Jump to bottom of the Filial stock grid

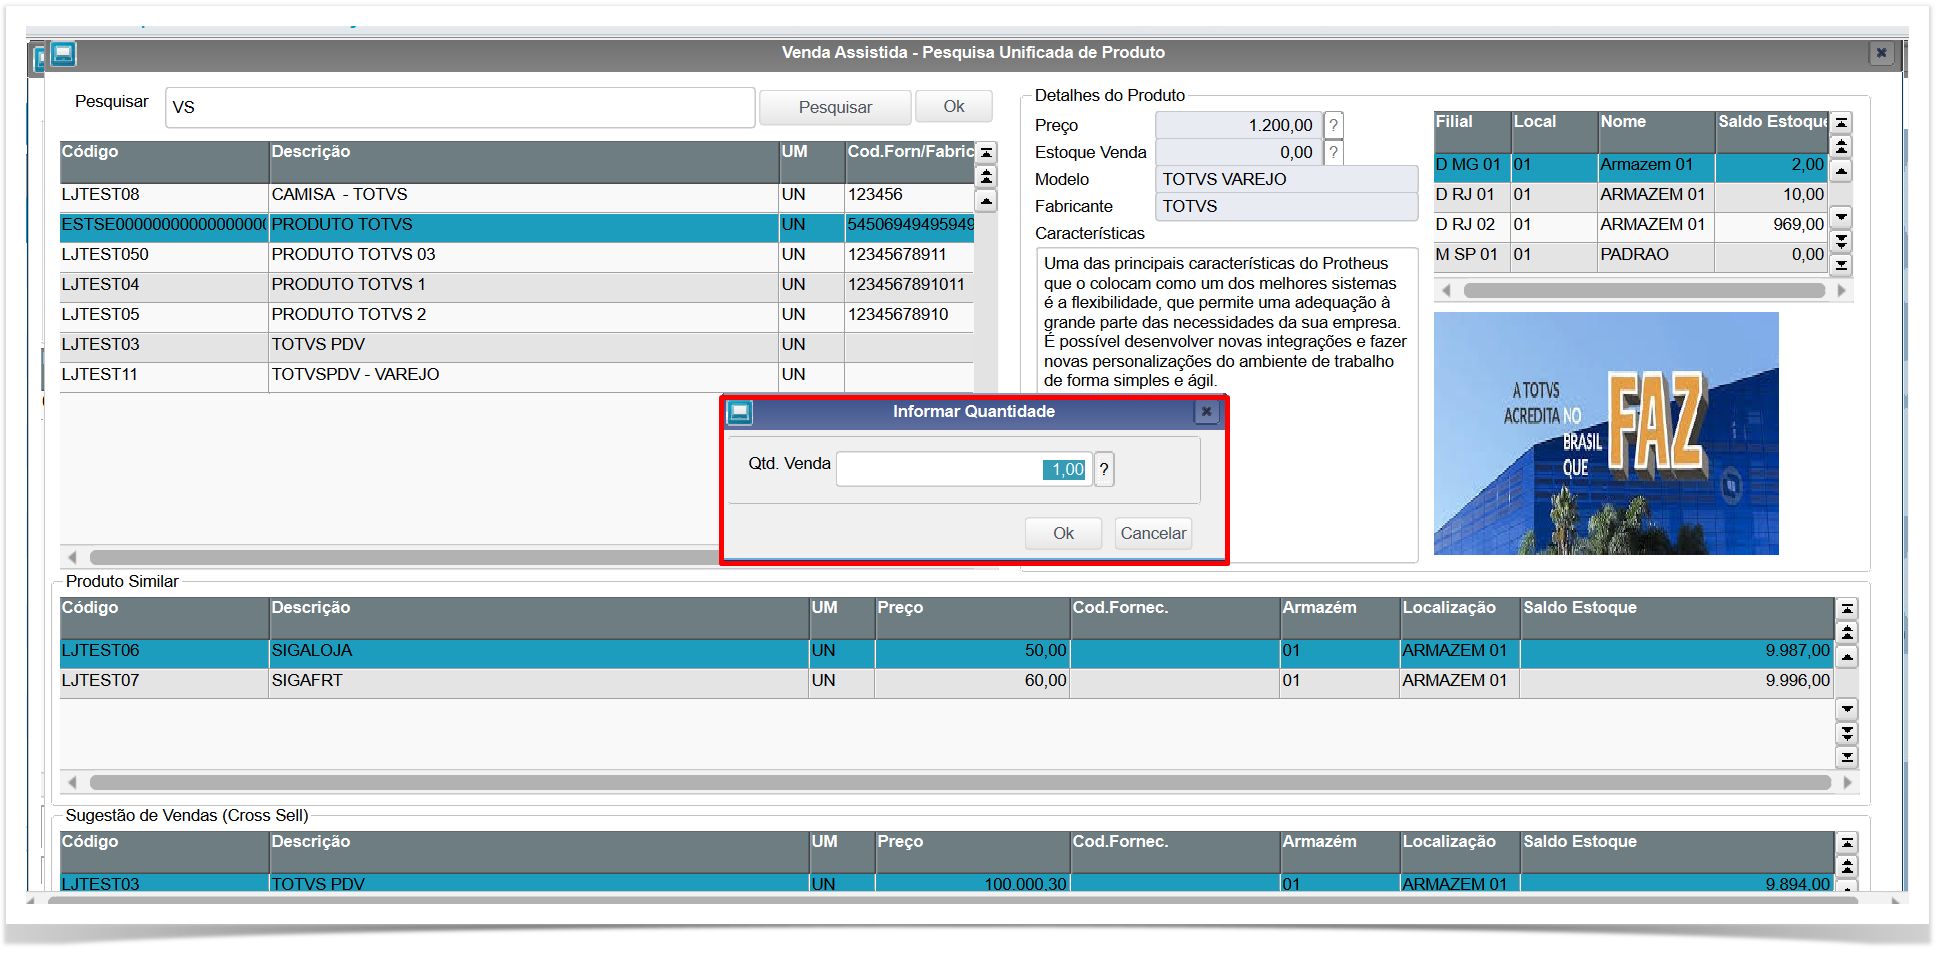point(1841,265)
